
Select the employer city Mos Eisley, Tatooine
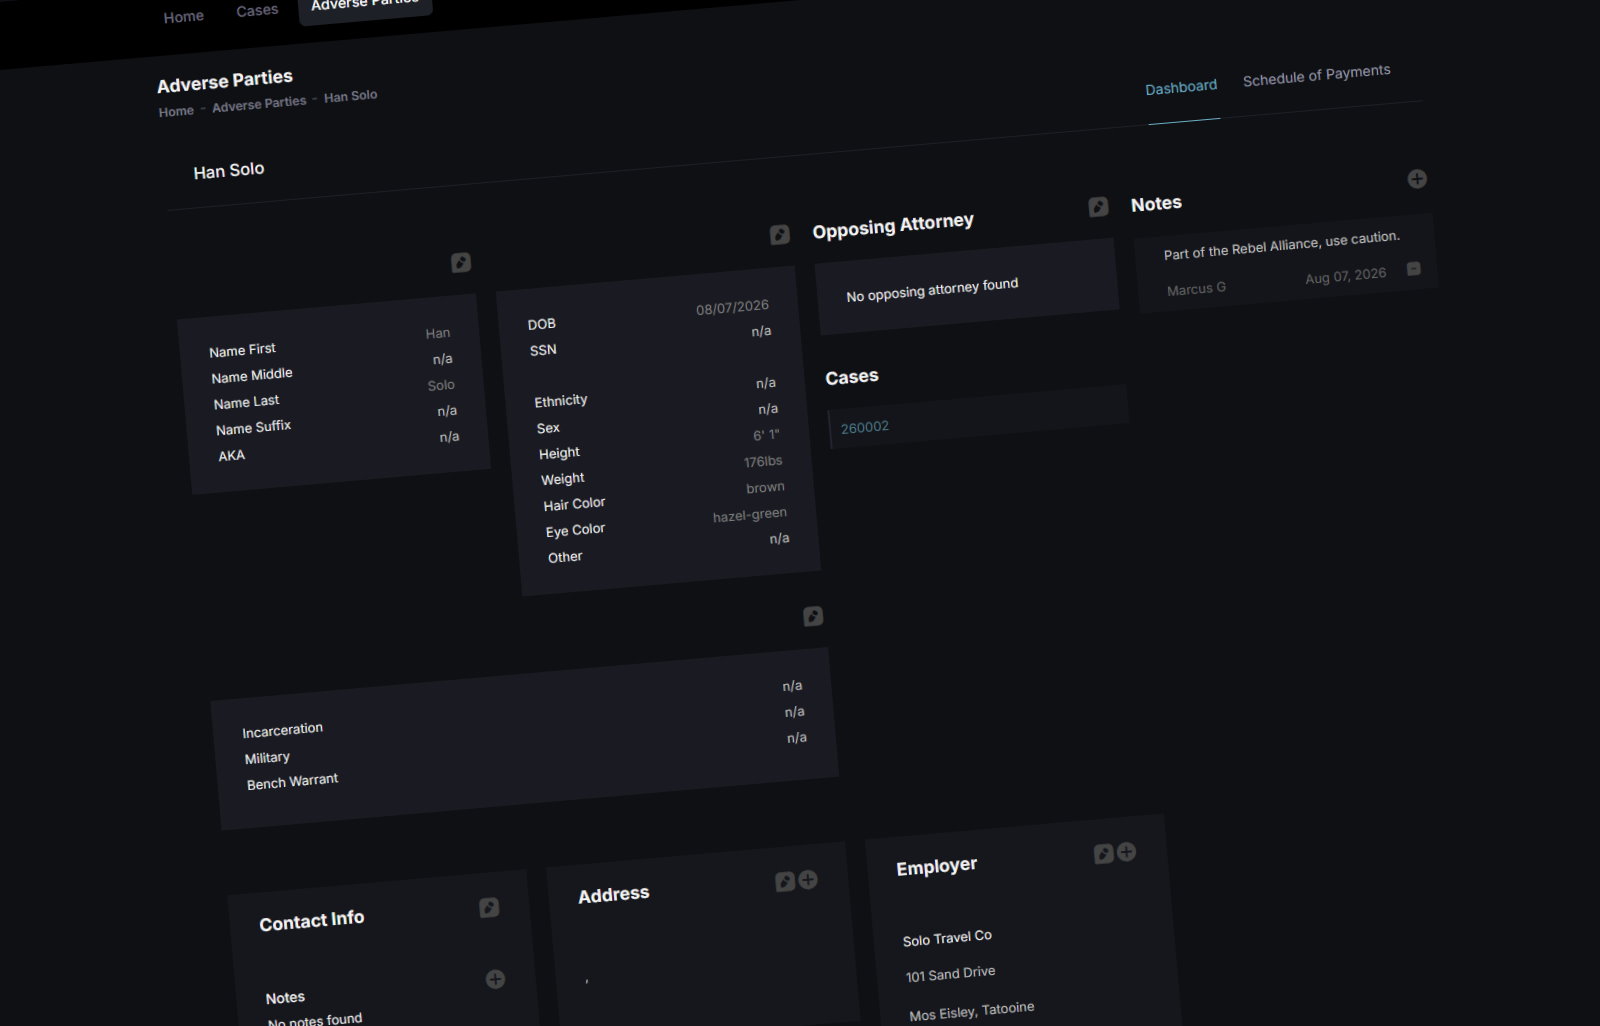click(x=972, y=1011)
